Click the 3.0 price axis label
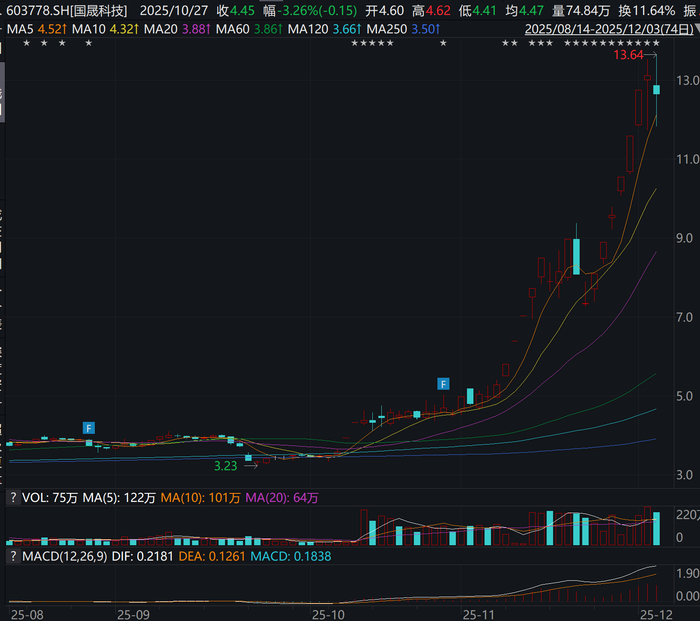The image size is (700, 621). (684, 475)
